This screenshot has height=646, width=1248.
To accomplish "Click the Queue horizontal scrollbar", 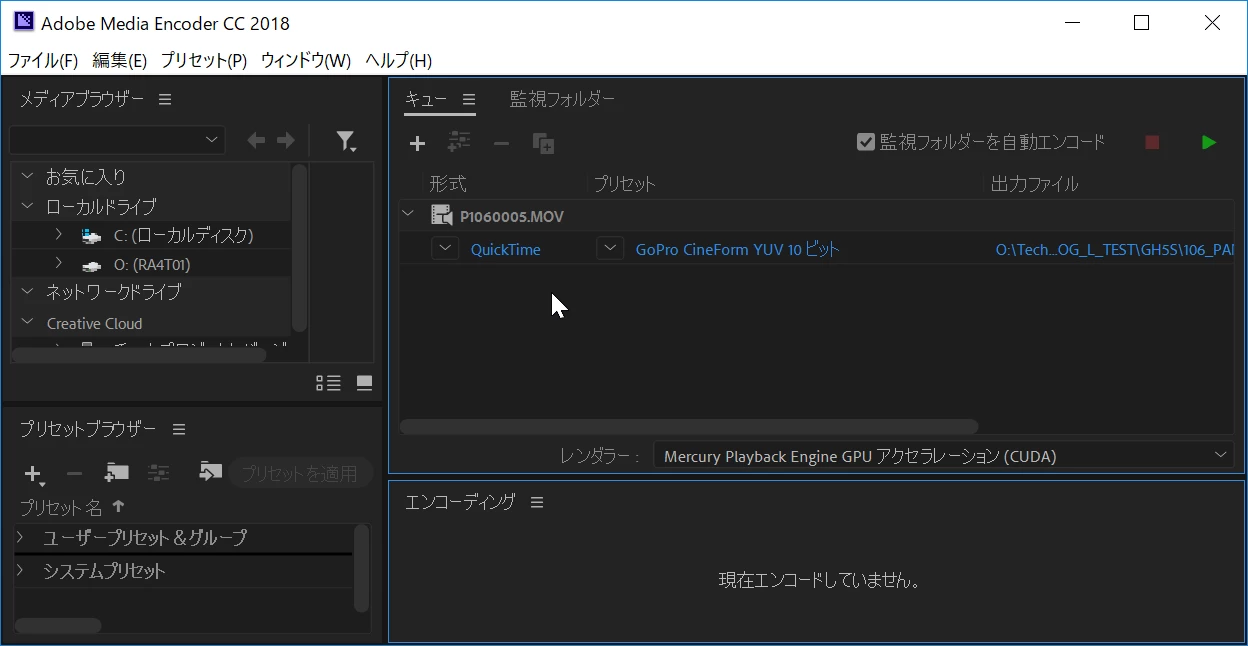I will pos(688,426).
